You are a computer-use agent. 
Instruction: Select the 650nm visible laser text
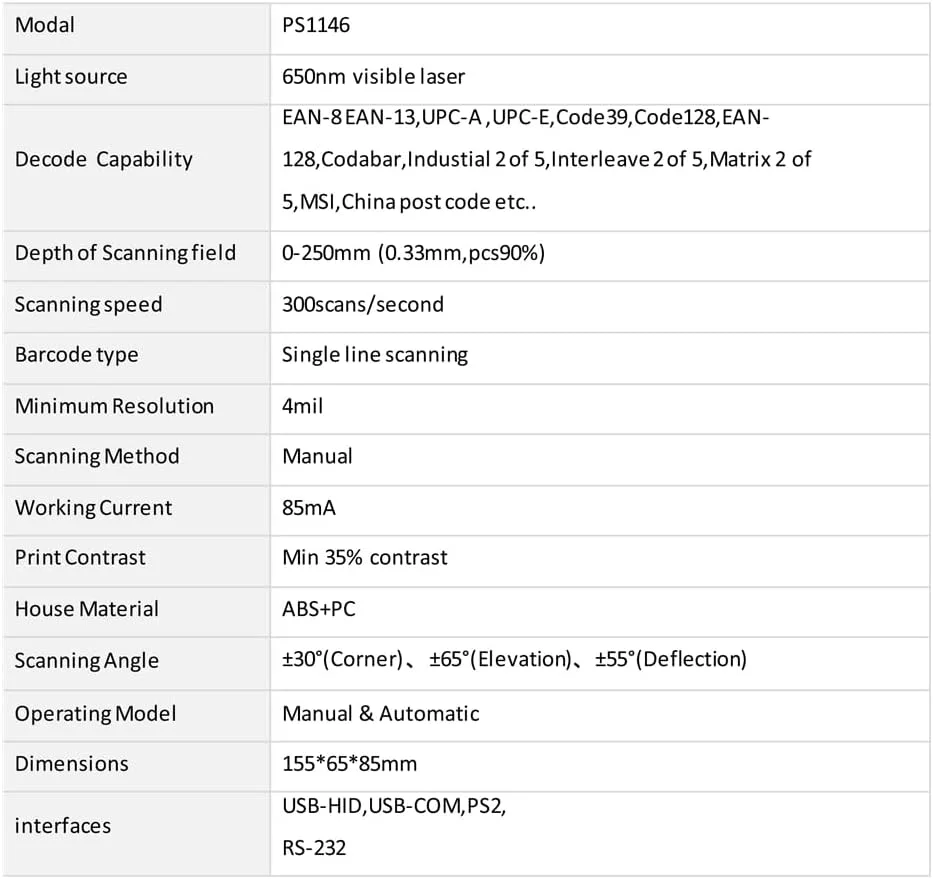click(x=373, y=77)
